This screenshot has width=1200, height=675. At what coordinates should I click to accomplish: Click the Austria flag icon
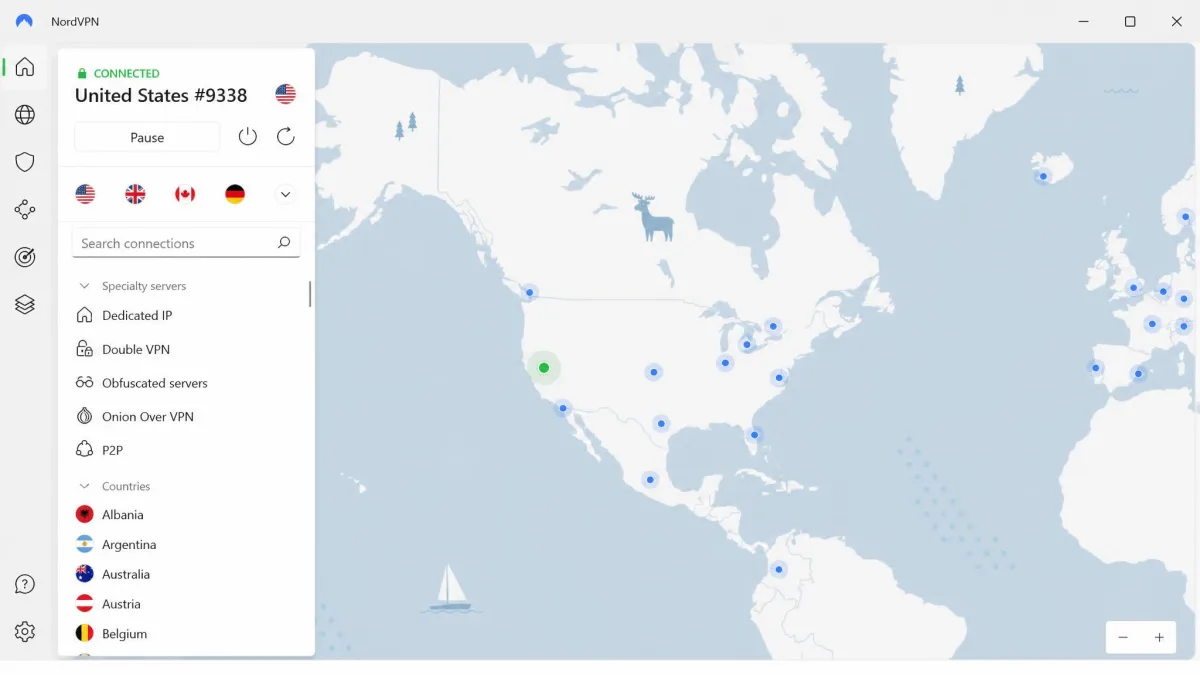[x=85, y=604]
